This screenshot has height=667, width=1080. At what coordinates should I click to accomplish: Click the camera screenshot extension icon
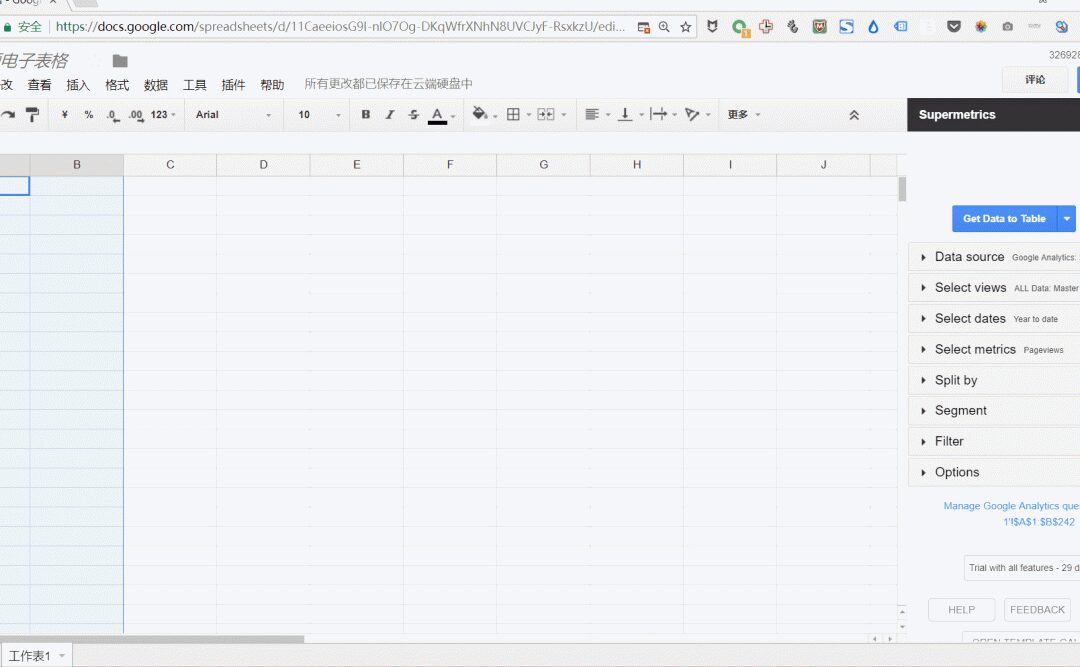tap(1008, 27)
